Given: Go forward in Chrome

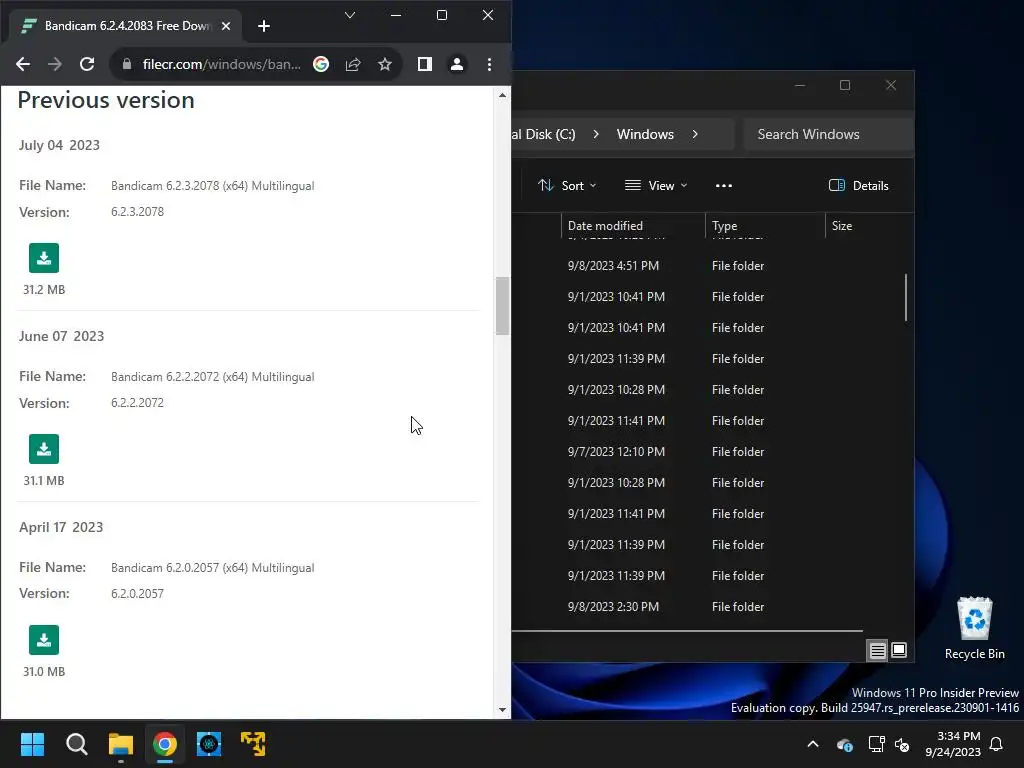Looking at the screenshot, I should pos(55,64).
